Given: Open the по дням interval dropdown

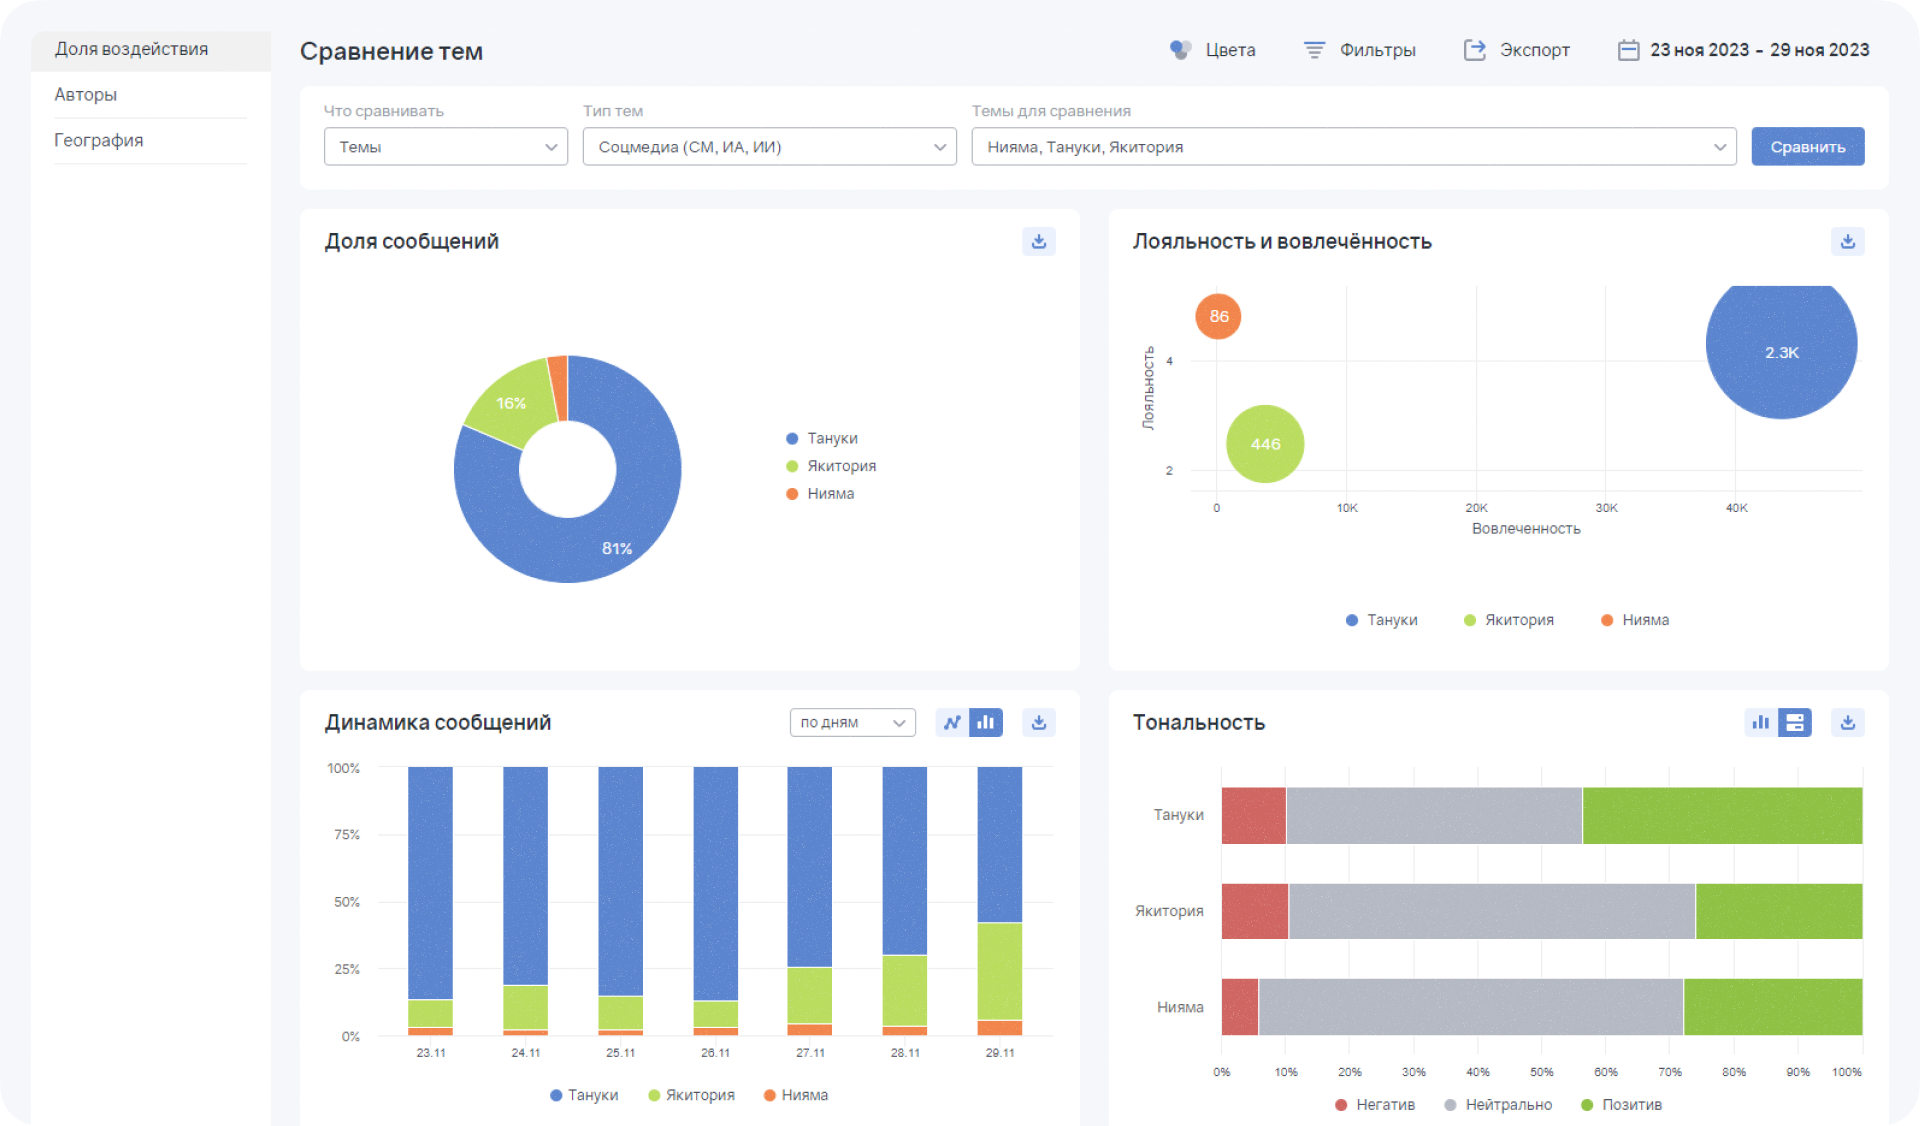Looking at the screenshot, I should tap(852, 722).
